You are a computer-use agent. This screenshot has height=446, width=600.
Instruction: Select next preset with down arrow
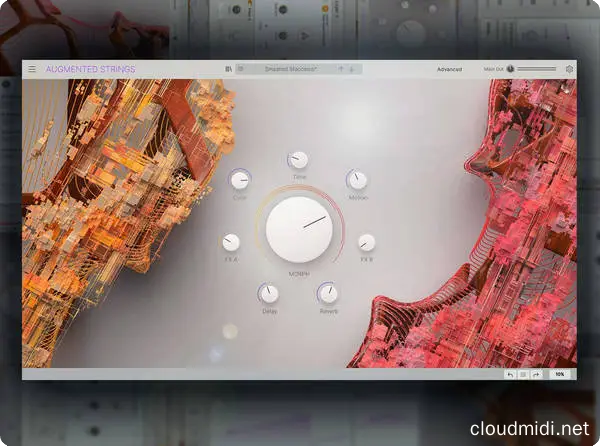pyautogui.click(x=353, y=70)
